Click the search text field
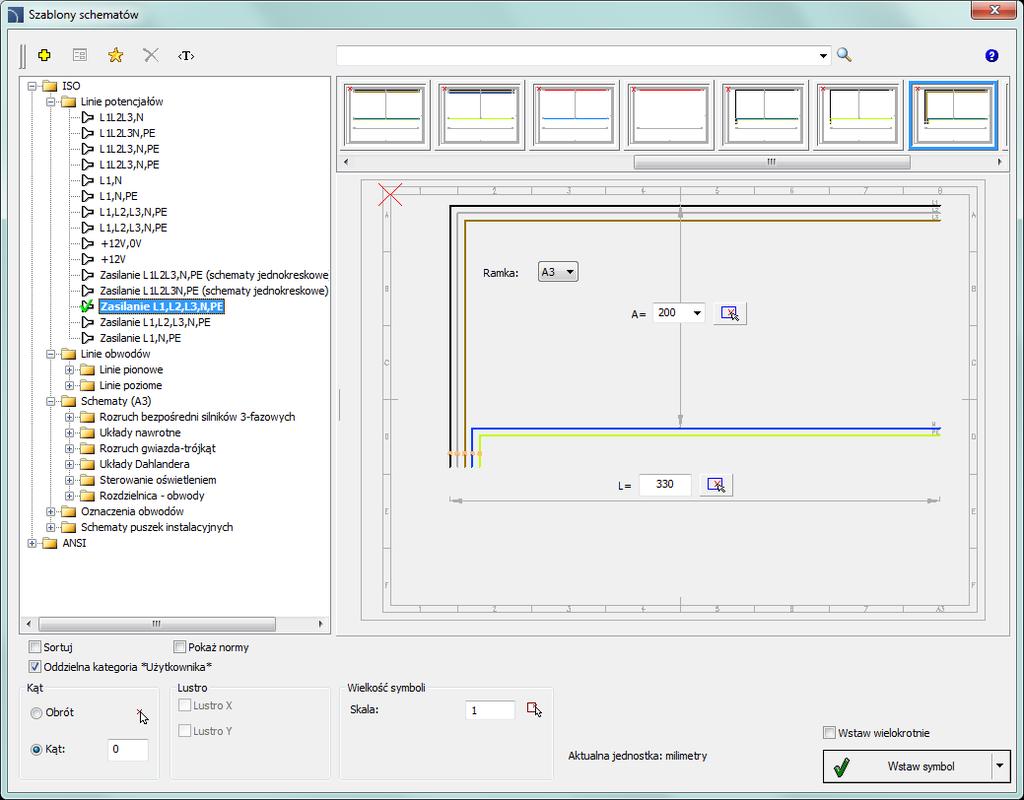Viewport: 1024px width, 800px height. point(576,56)
